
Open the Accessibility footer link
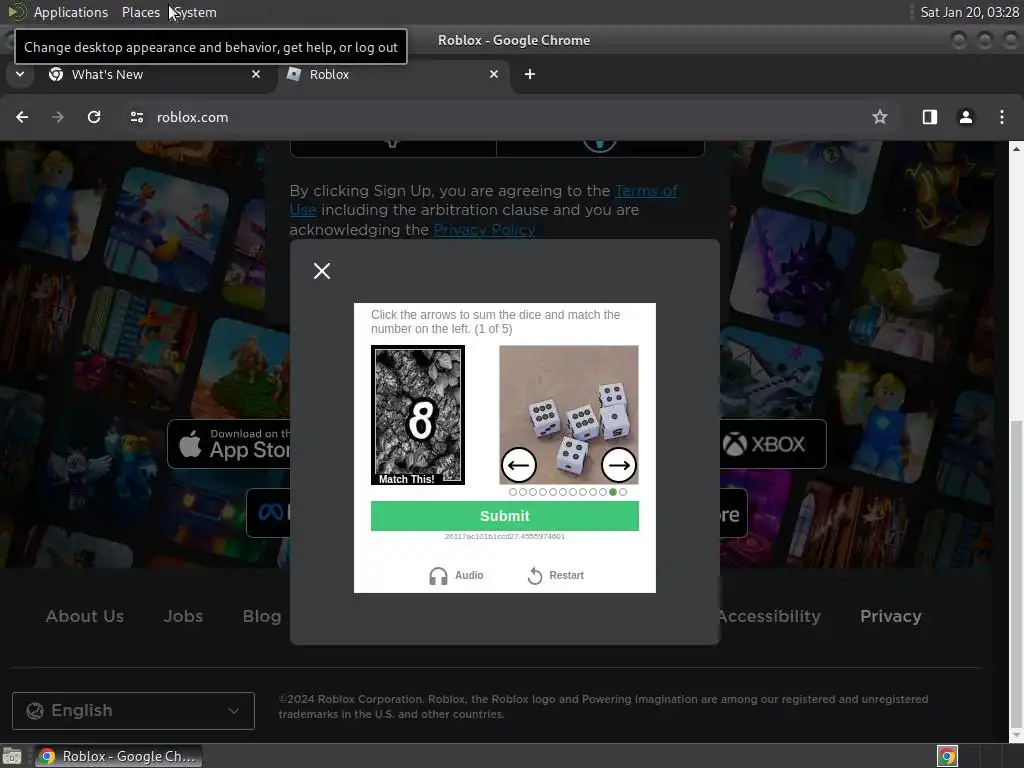(769, 616)
